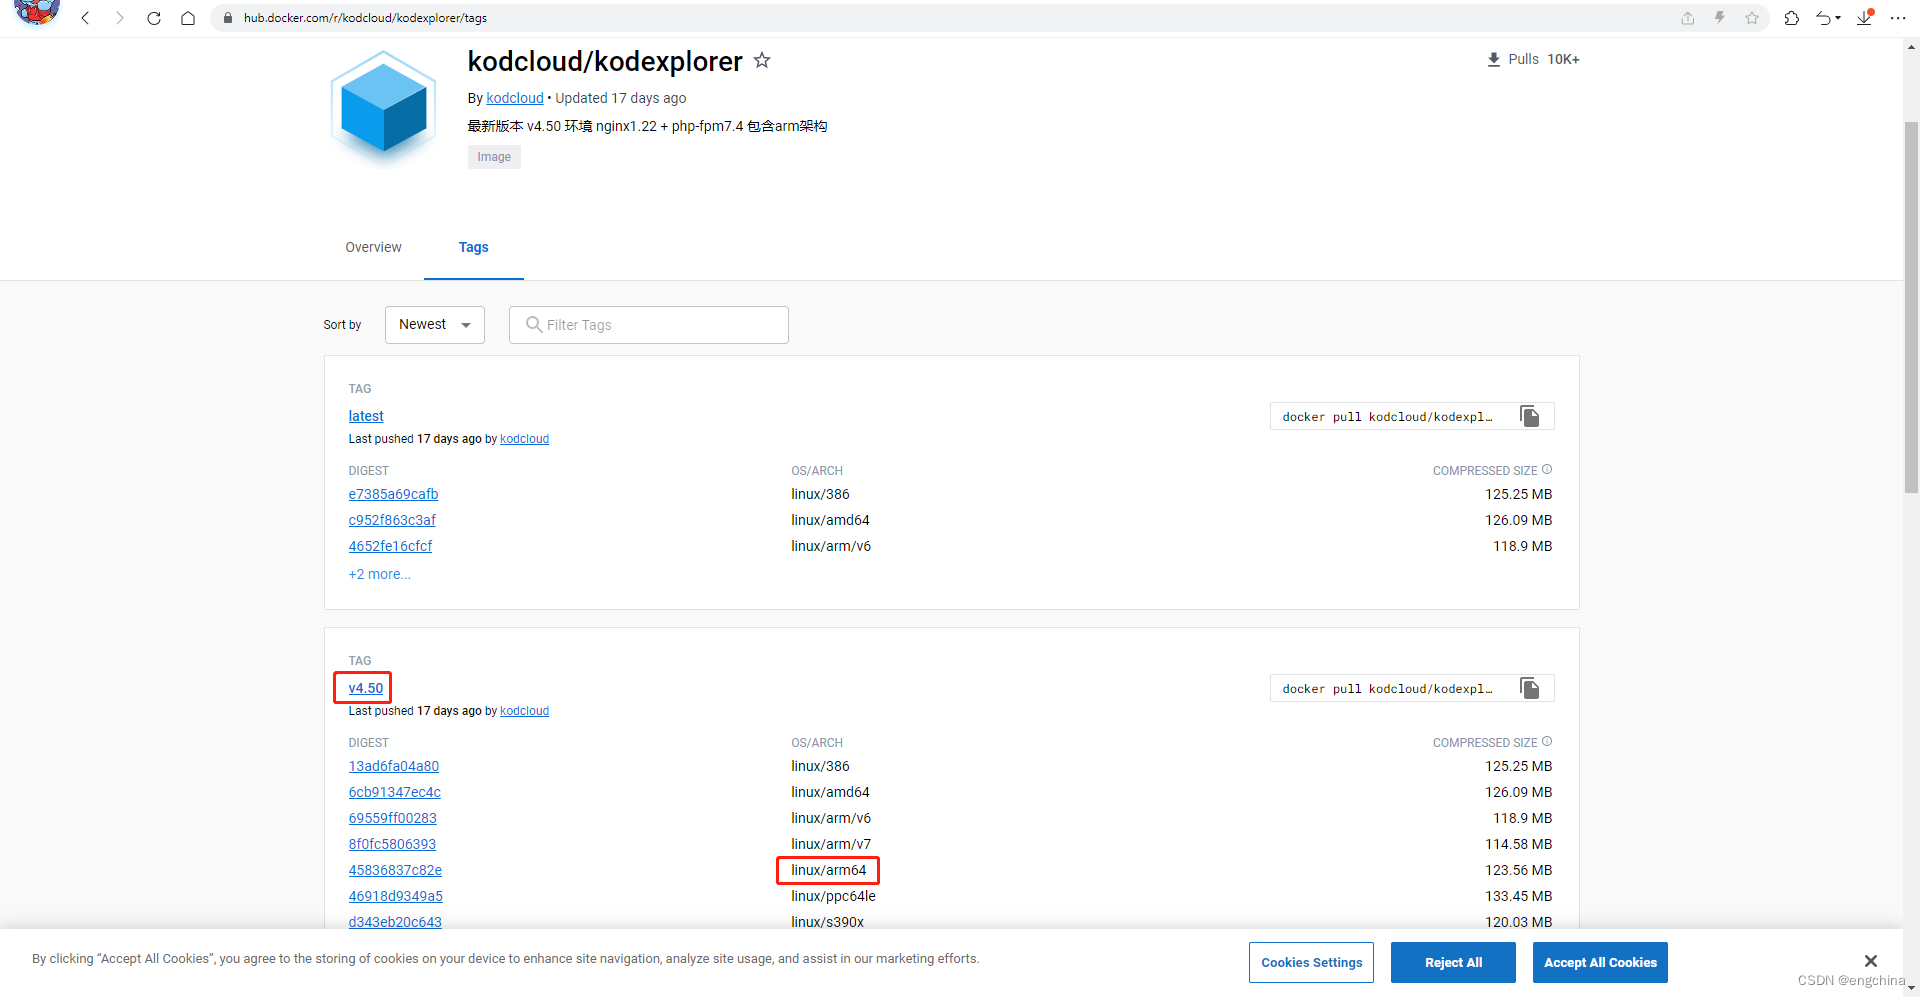Click the page vertical scrollbar thumb
This screenshot has height=997, width=1920.
(1911, 306)
